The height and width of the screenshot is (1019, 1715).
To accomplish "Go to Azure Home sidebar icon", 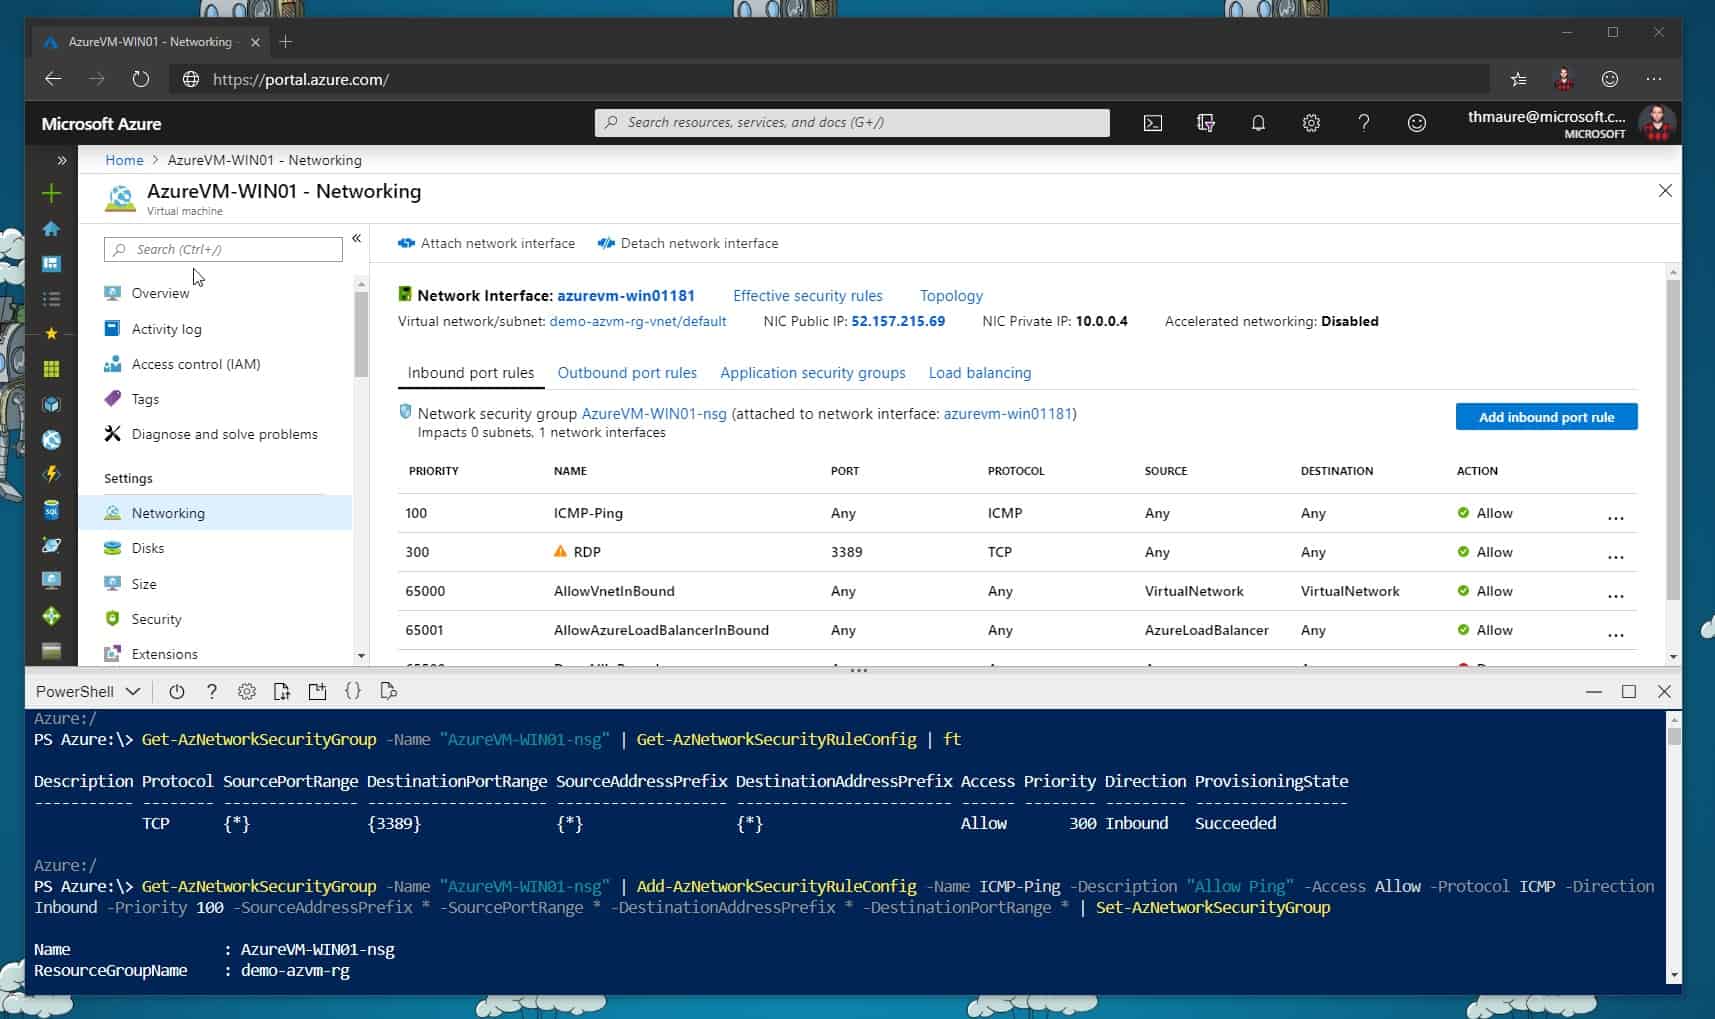I will 51,229.
